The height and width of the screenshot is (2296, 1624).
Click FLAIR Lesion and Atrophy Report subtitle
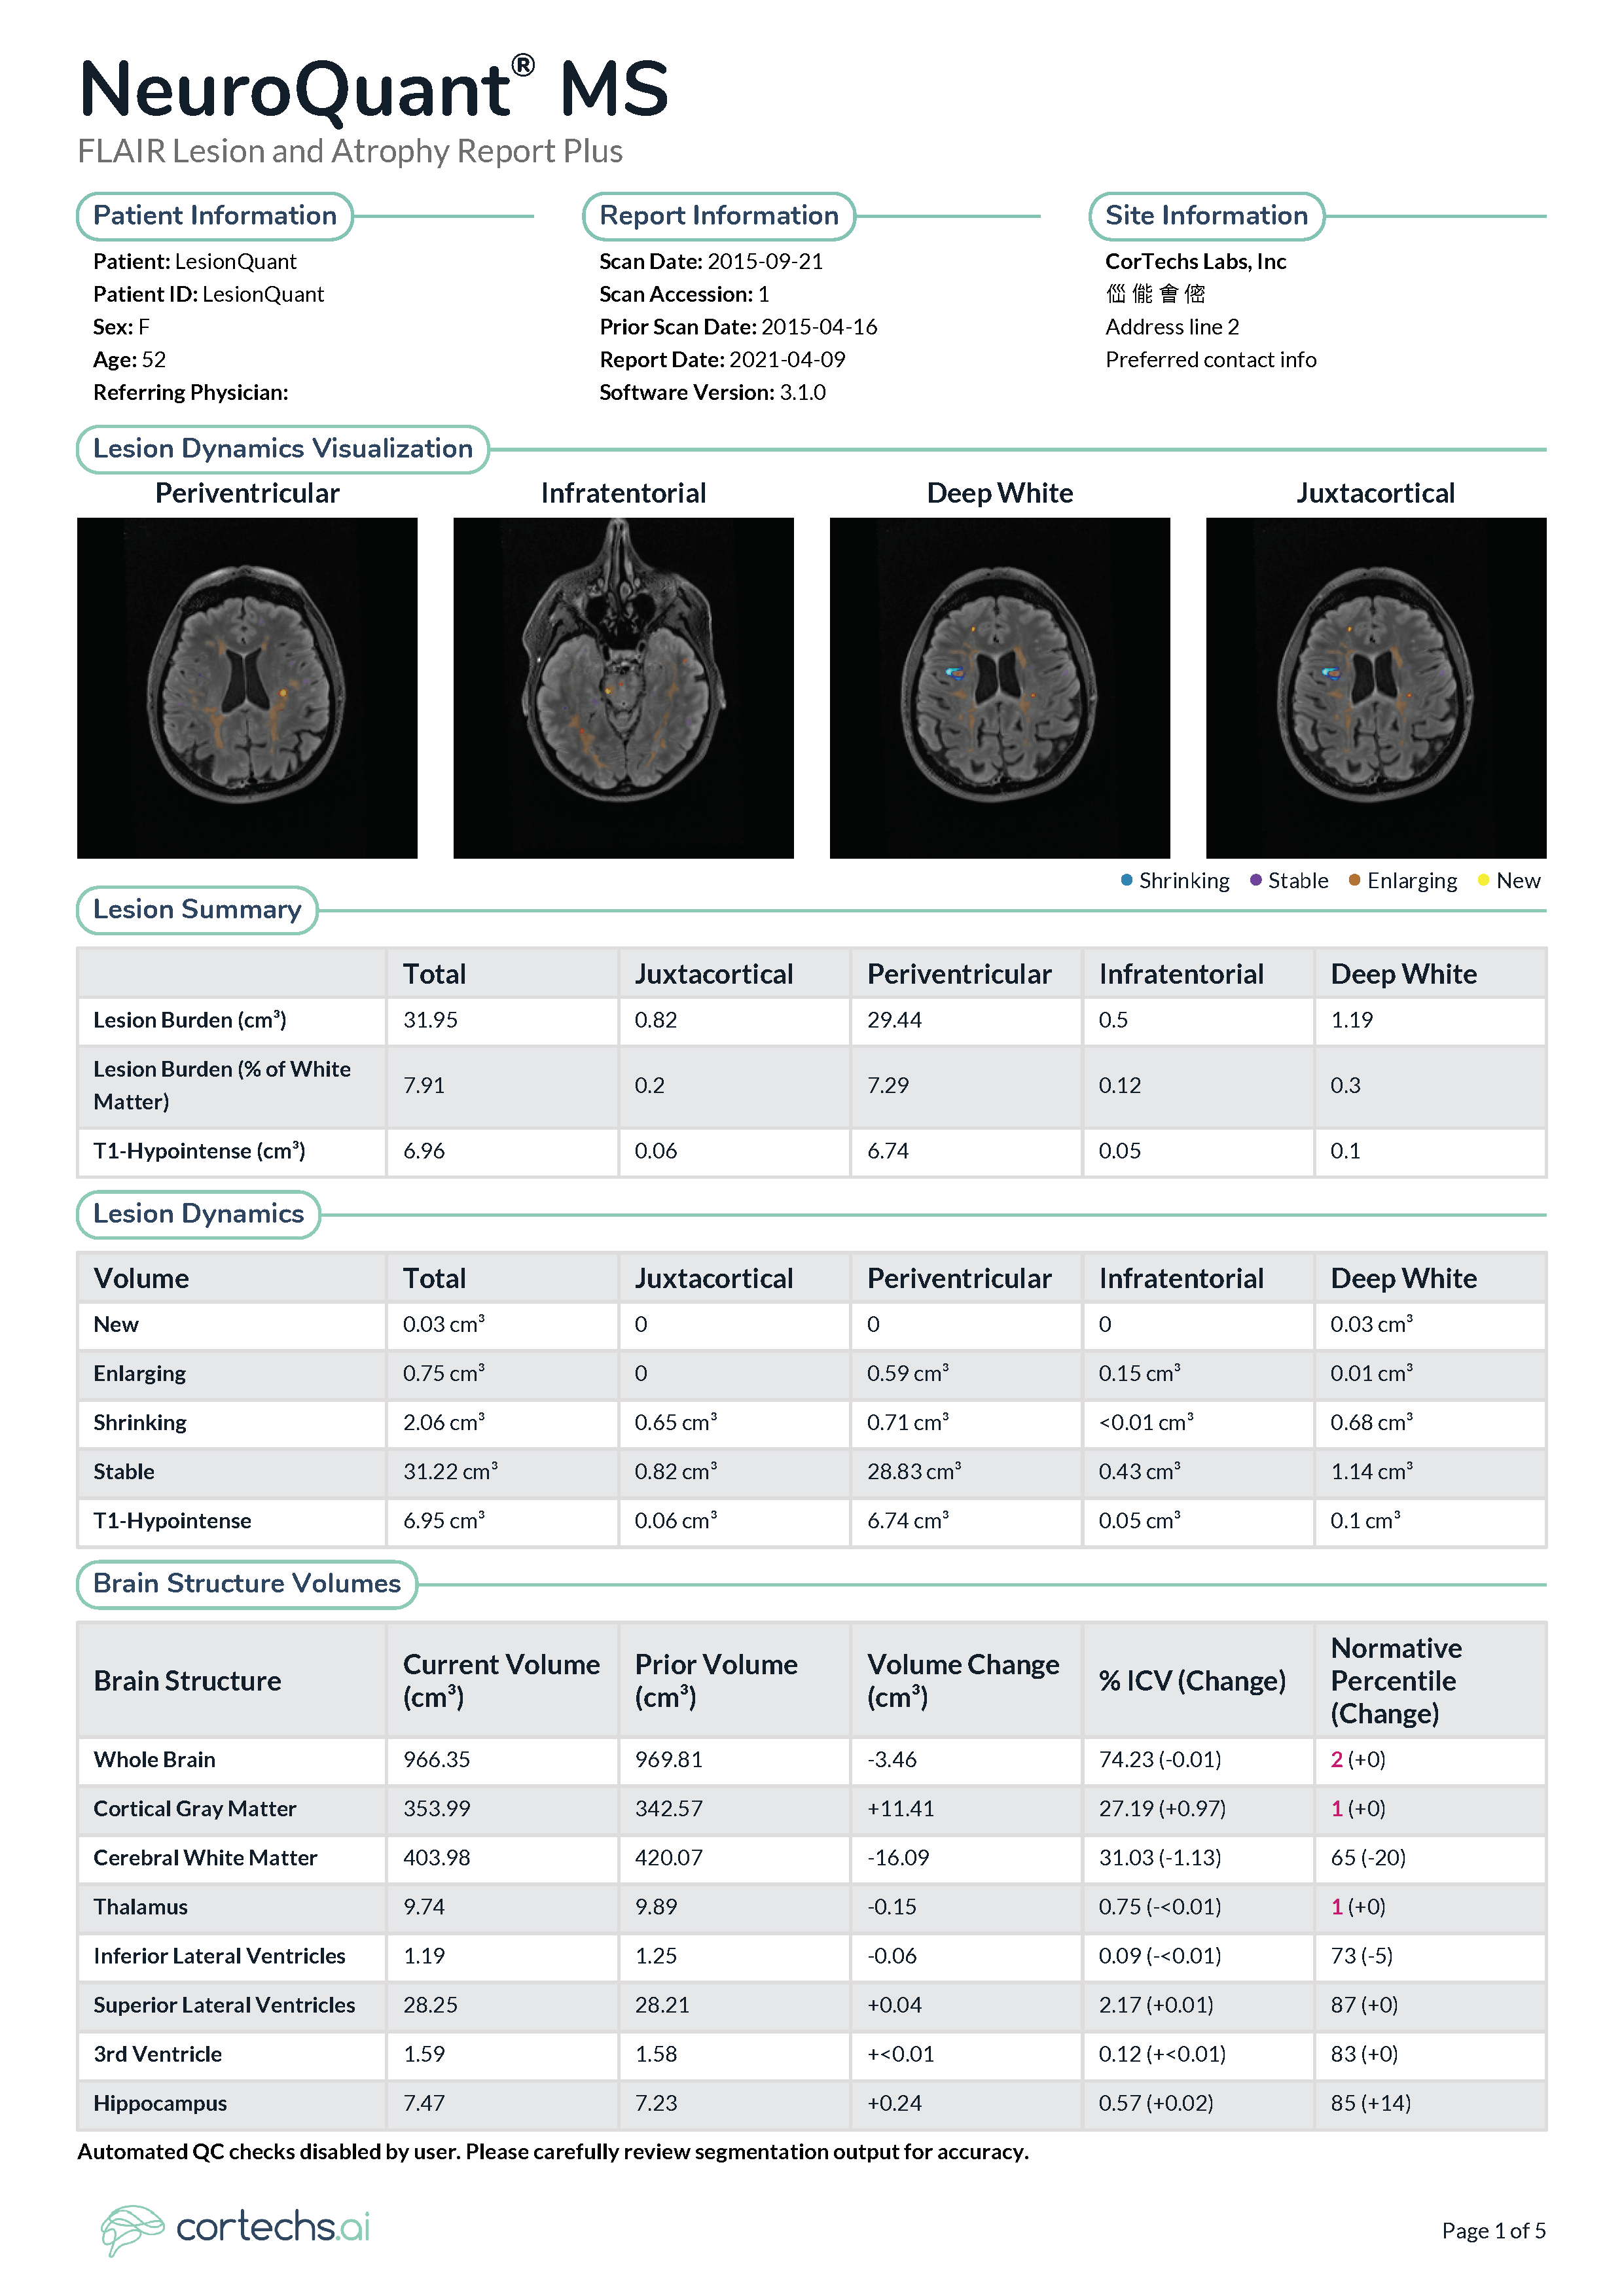click(349, 151)
